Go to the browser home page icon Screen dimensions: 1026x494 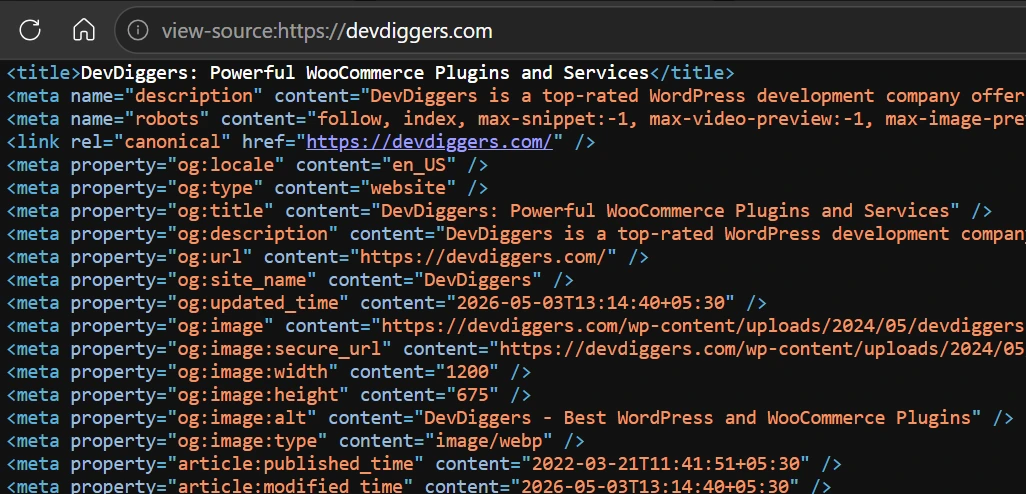(x=84, y=30)
